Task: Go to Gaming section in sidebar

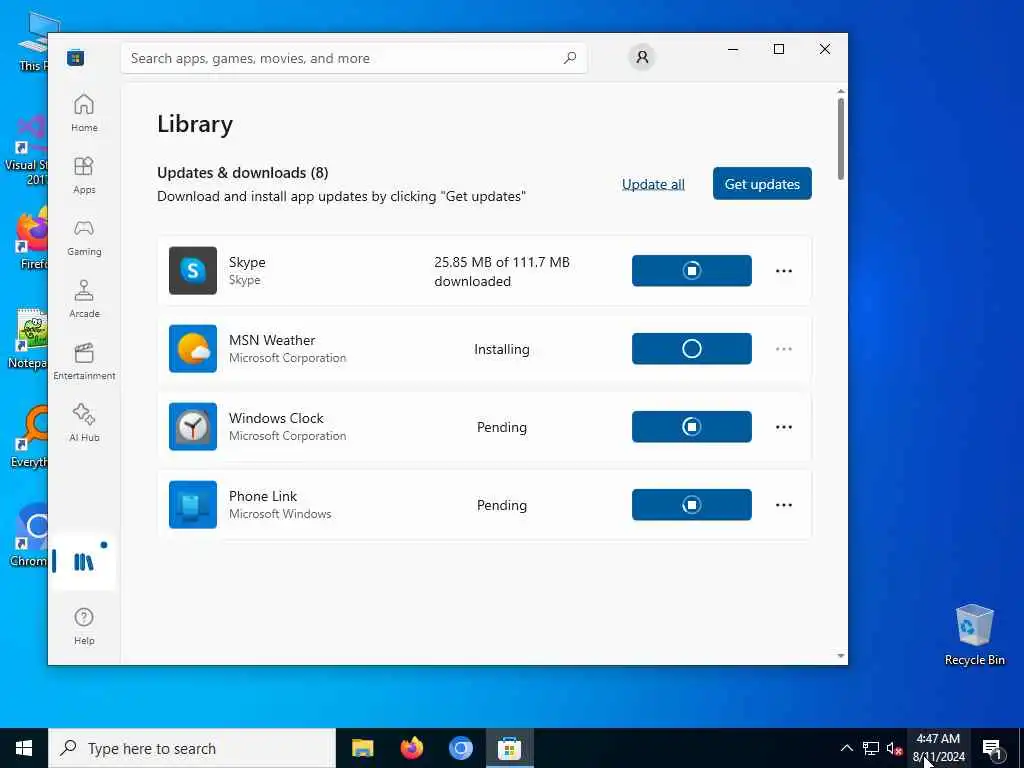Action: 84,238
